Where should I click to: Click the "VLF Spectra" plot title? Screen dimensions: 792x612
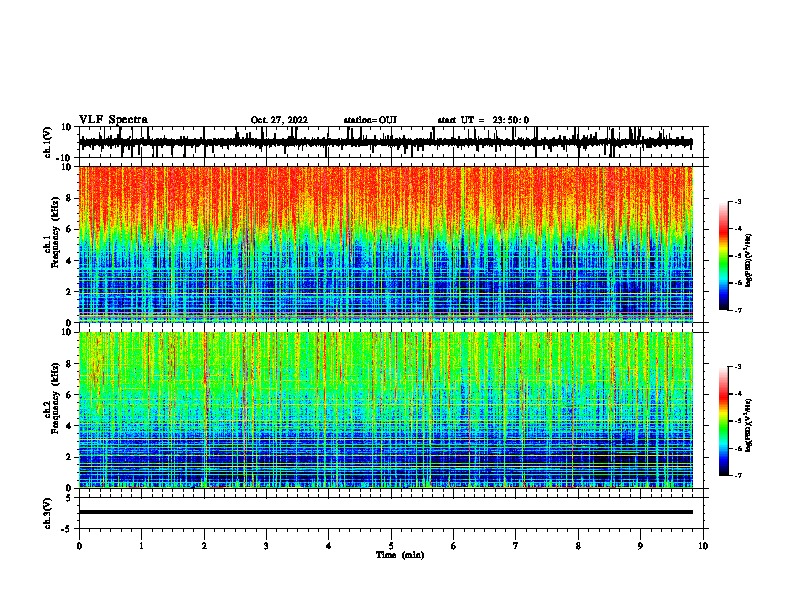pyautogui.click(x=113, y=120)
